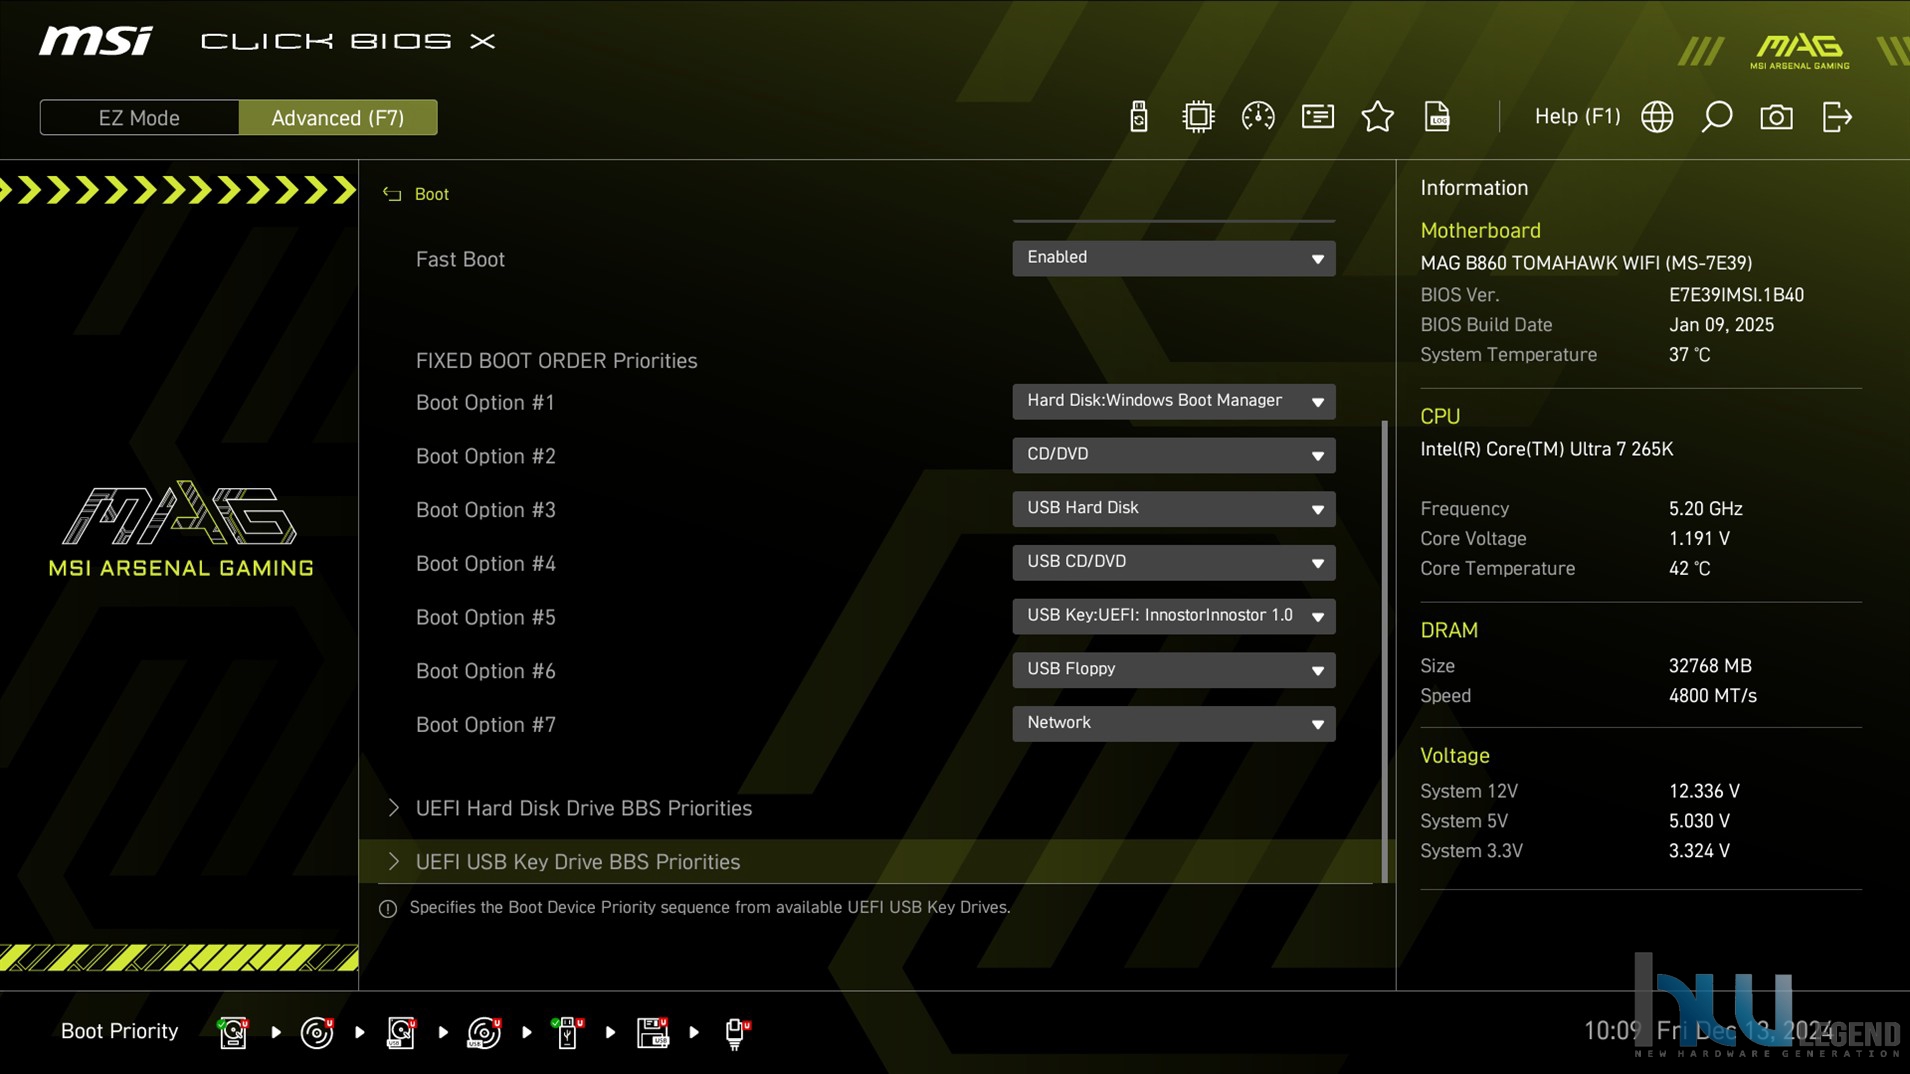Click the MSI logo
This screenshot has height=1074, width=1910.
click(96, 41)
